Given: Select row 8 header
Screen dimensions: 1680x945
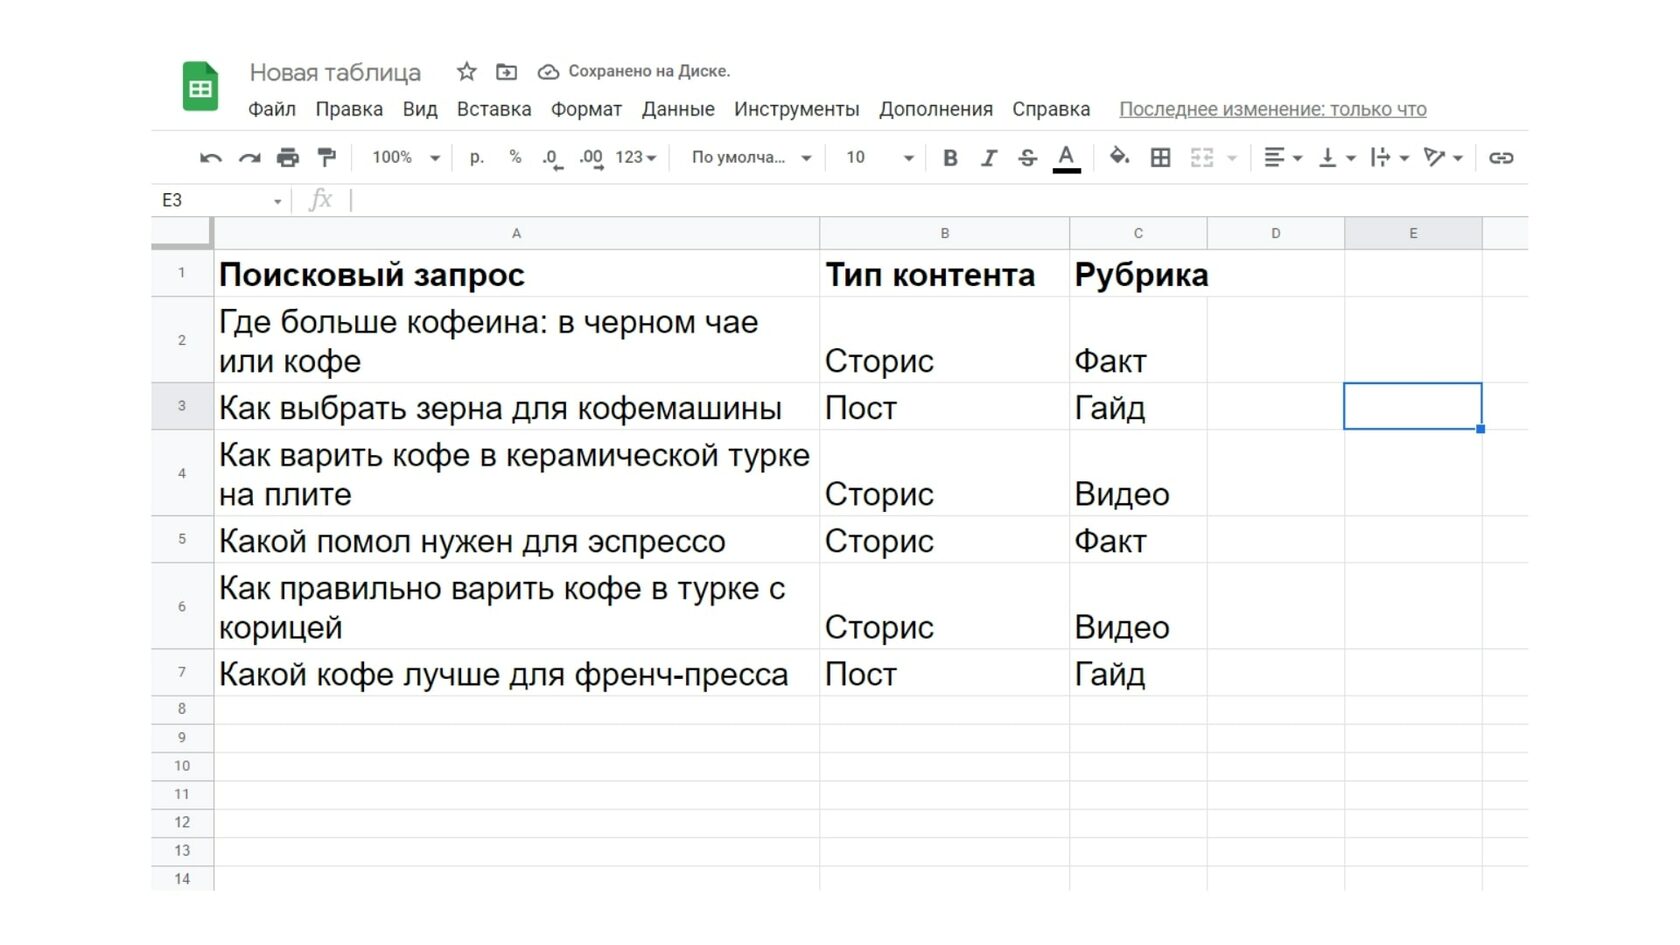Looking at the screenshot, I should (x=182, y=709).
